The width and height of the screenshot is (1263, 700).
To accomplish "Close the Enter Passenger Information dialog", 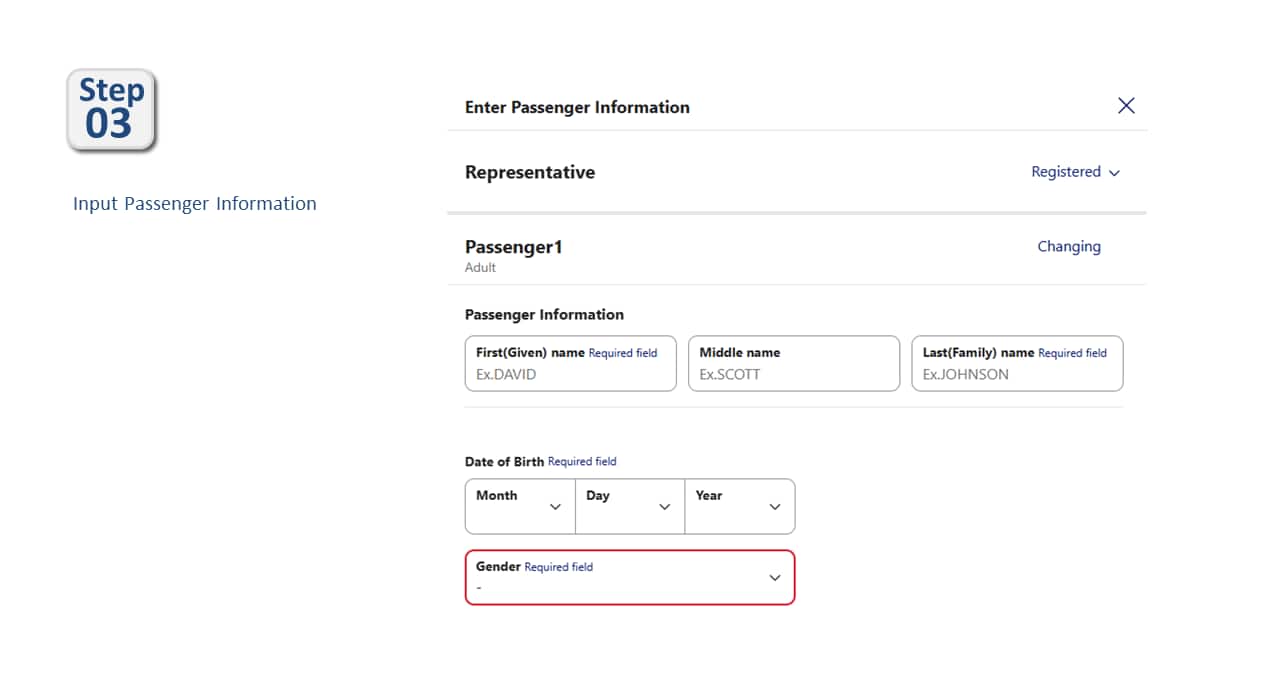I will [1126, 105].
